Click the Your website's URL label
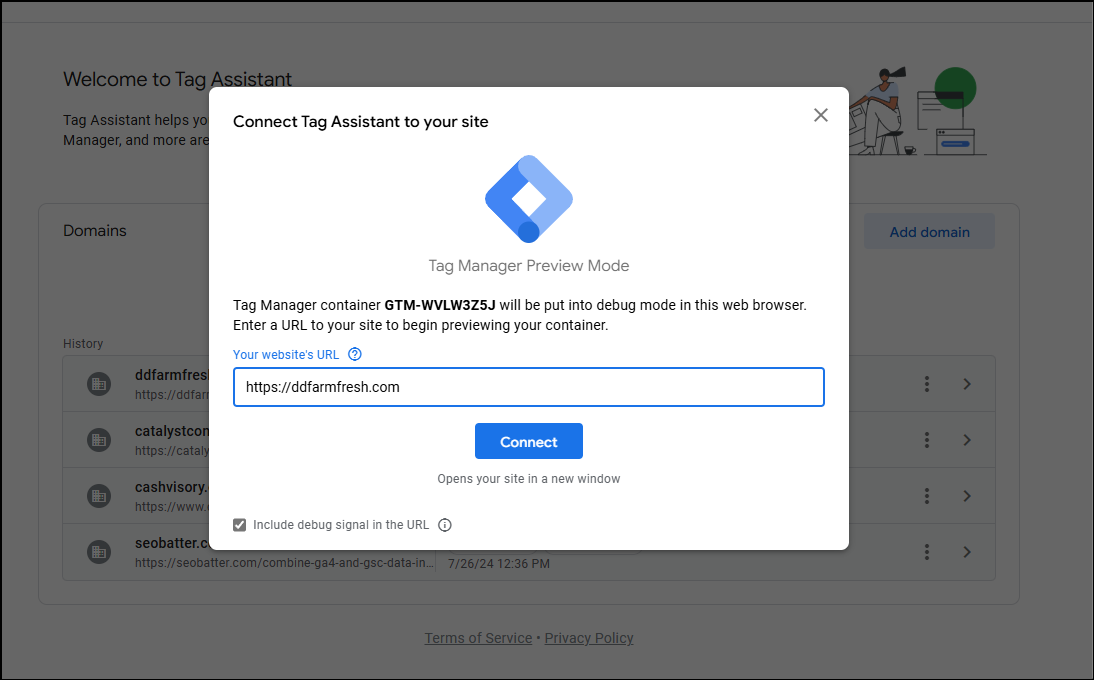Image resolution: width=1094 pixels, height=680 pixels. pos(286,354)
